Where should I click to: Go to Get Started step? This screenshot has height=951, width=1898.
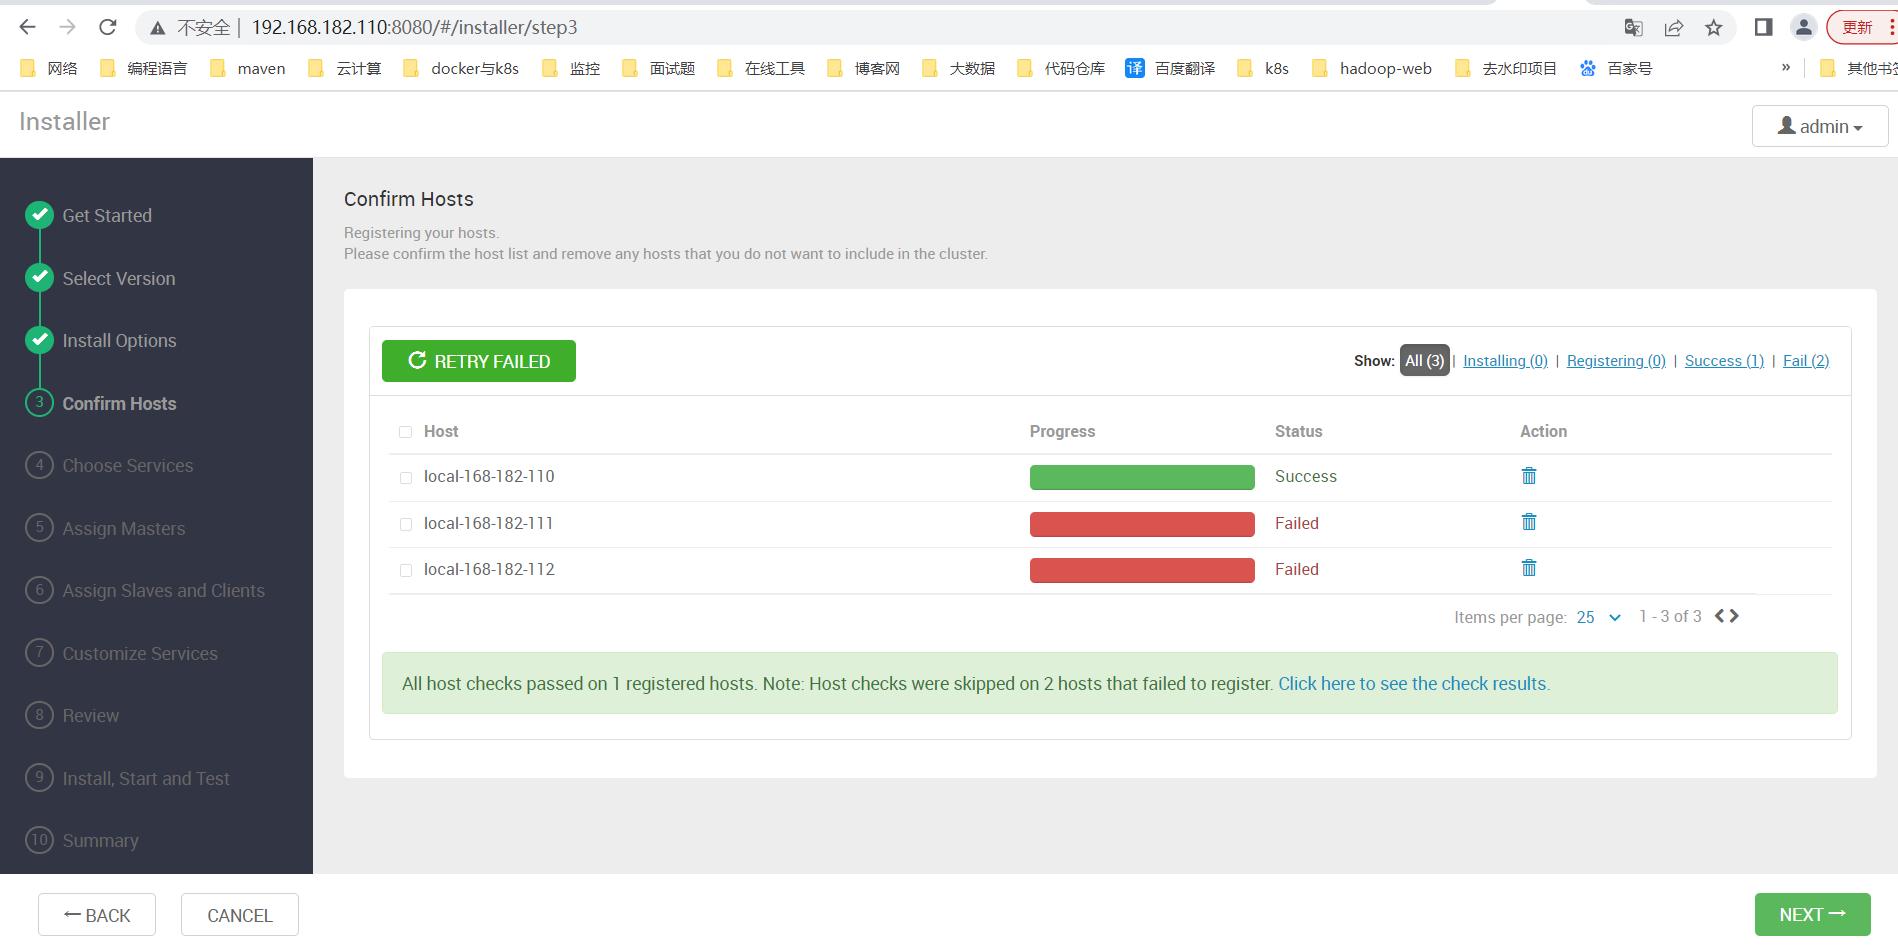107,215
